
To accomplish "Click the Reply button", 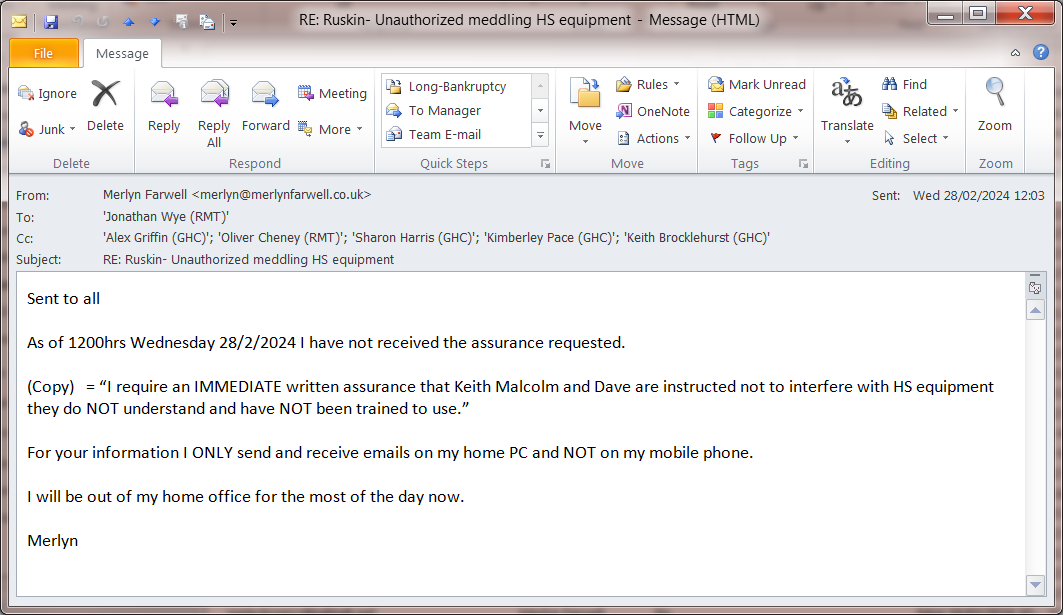I will coord(164,106).
